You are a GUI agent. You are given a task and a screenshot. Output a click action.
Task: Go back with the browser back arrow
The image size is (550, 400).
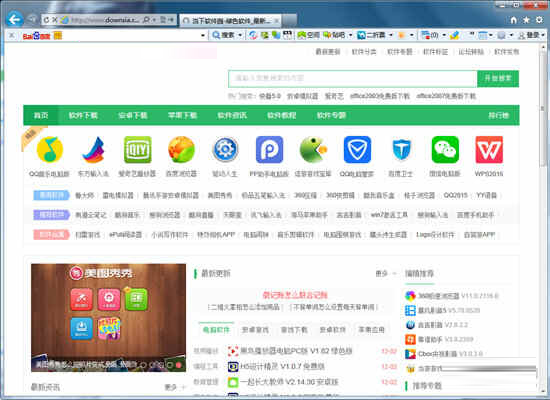[x=15, y=20]
